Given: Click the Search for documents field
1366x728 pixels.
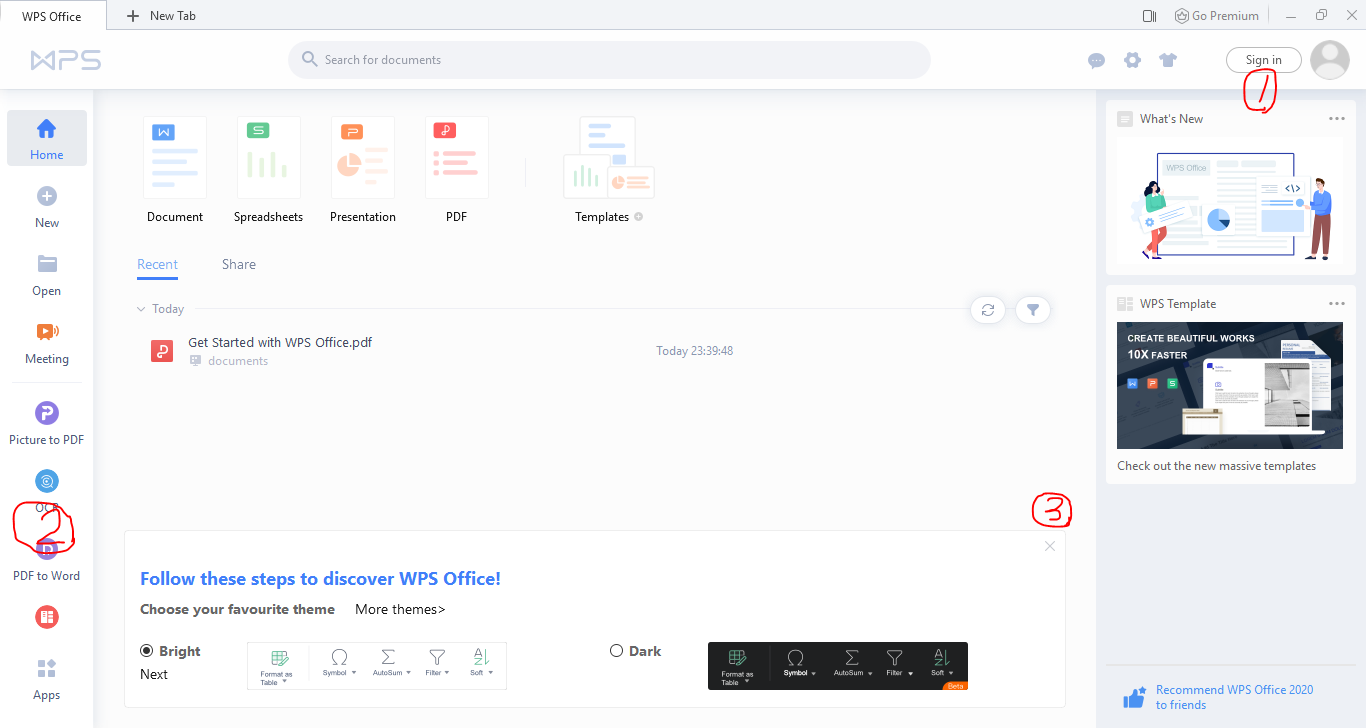Looking at the screenshot, I should coord(609,60).
